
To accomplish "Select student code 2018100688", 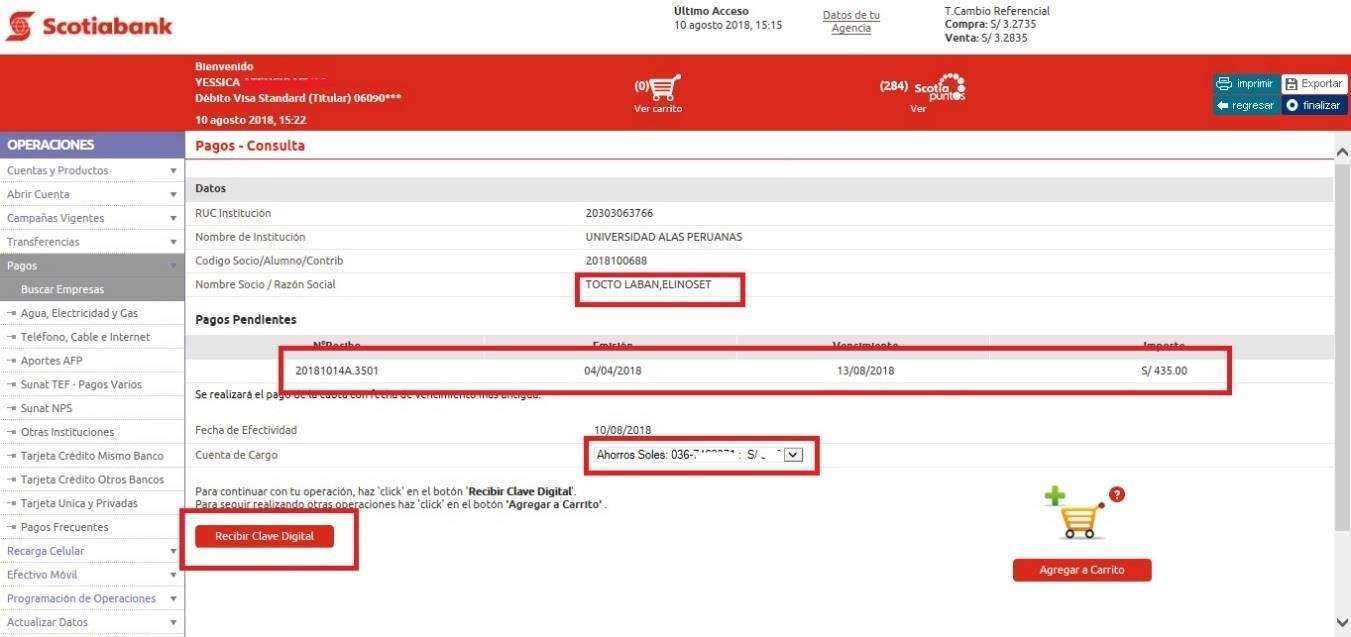I will pyautogui.click(x=616, y=261).
